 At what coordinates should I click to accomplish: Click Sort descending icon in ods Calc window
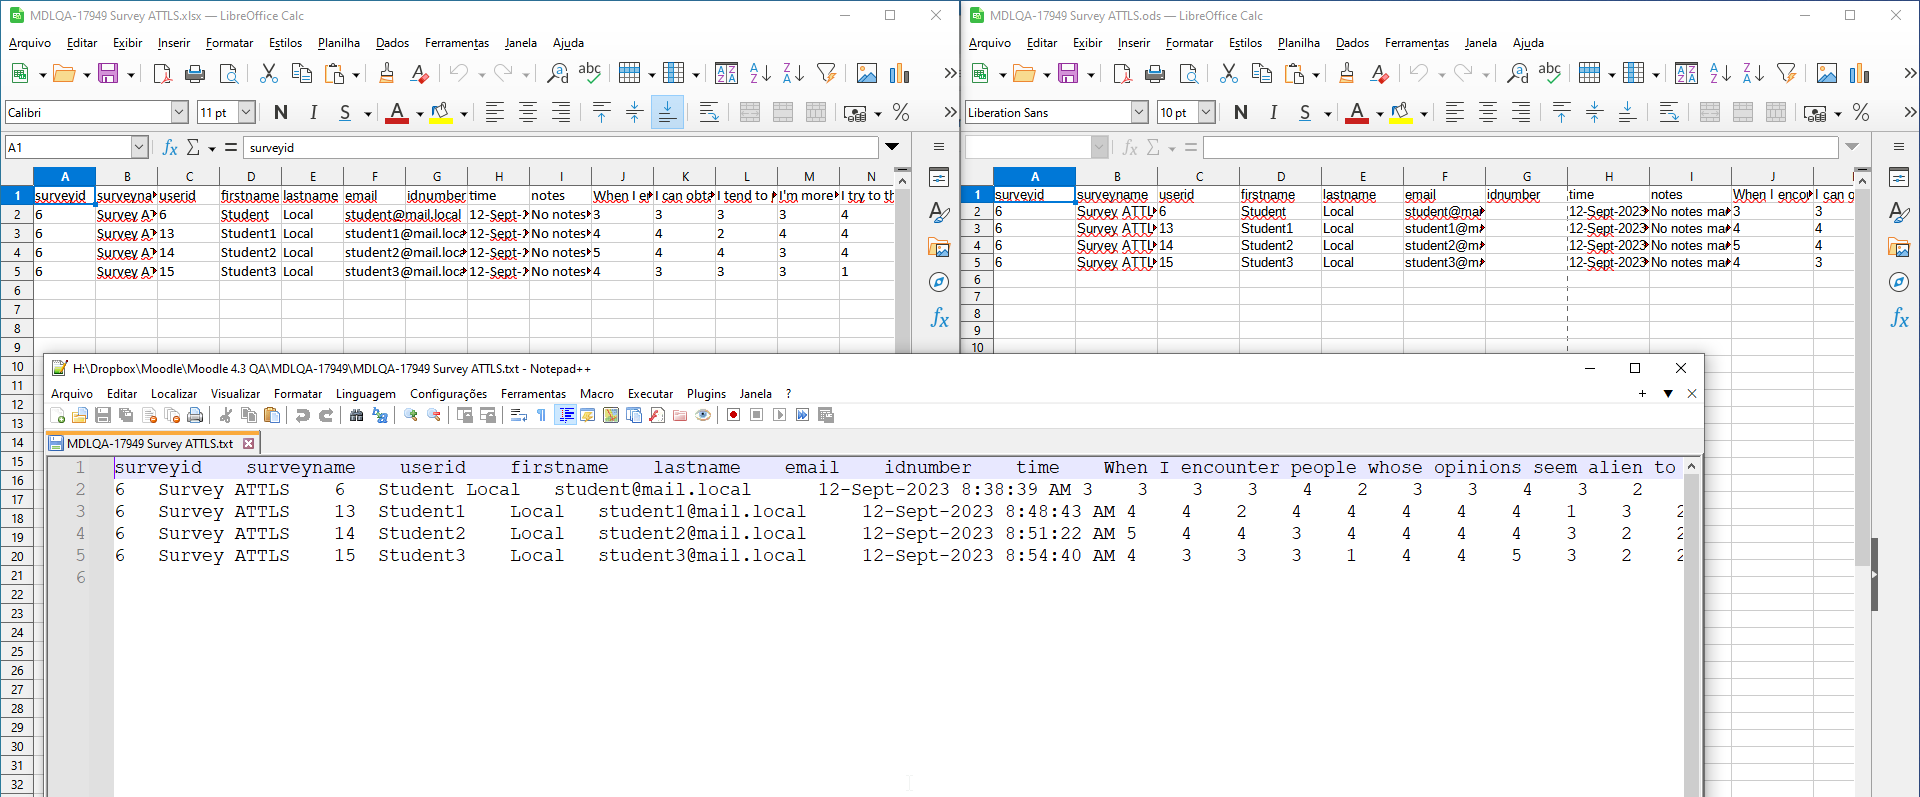[x=1753, y=73]
